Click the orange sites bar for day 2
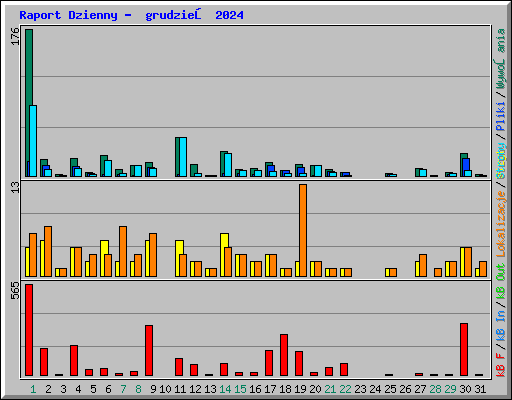Screen dimensions: 512x400 click(x=48, y=251)
